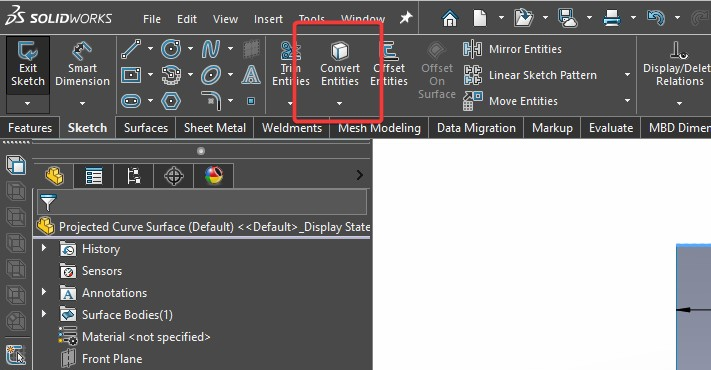Select the Circle sketch tool
The height and width of the screenshot is (370, 711).
[171, 49]
